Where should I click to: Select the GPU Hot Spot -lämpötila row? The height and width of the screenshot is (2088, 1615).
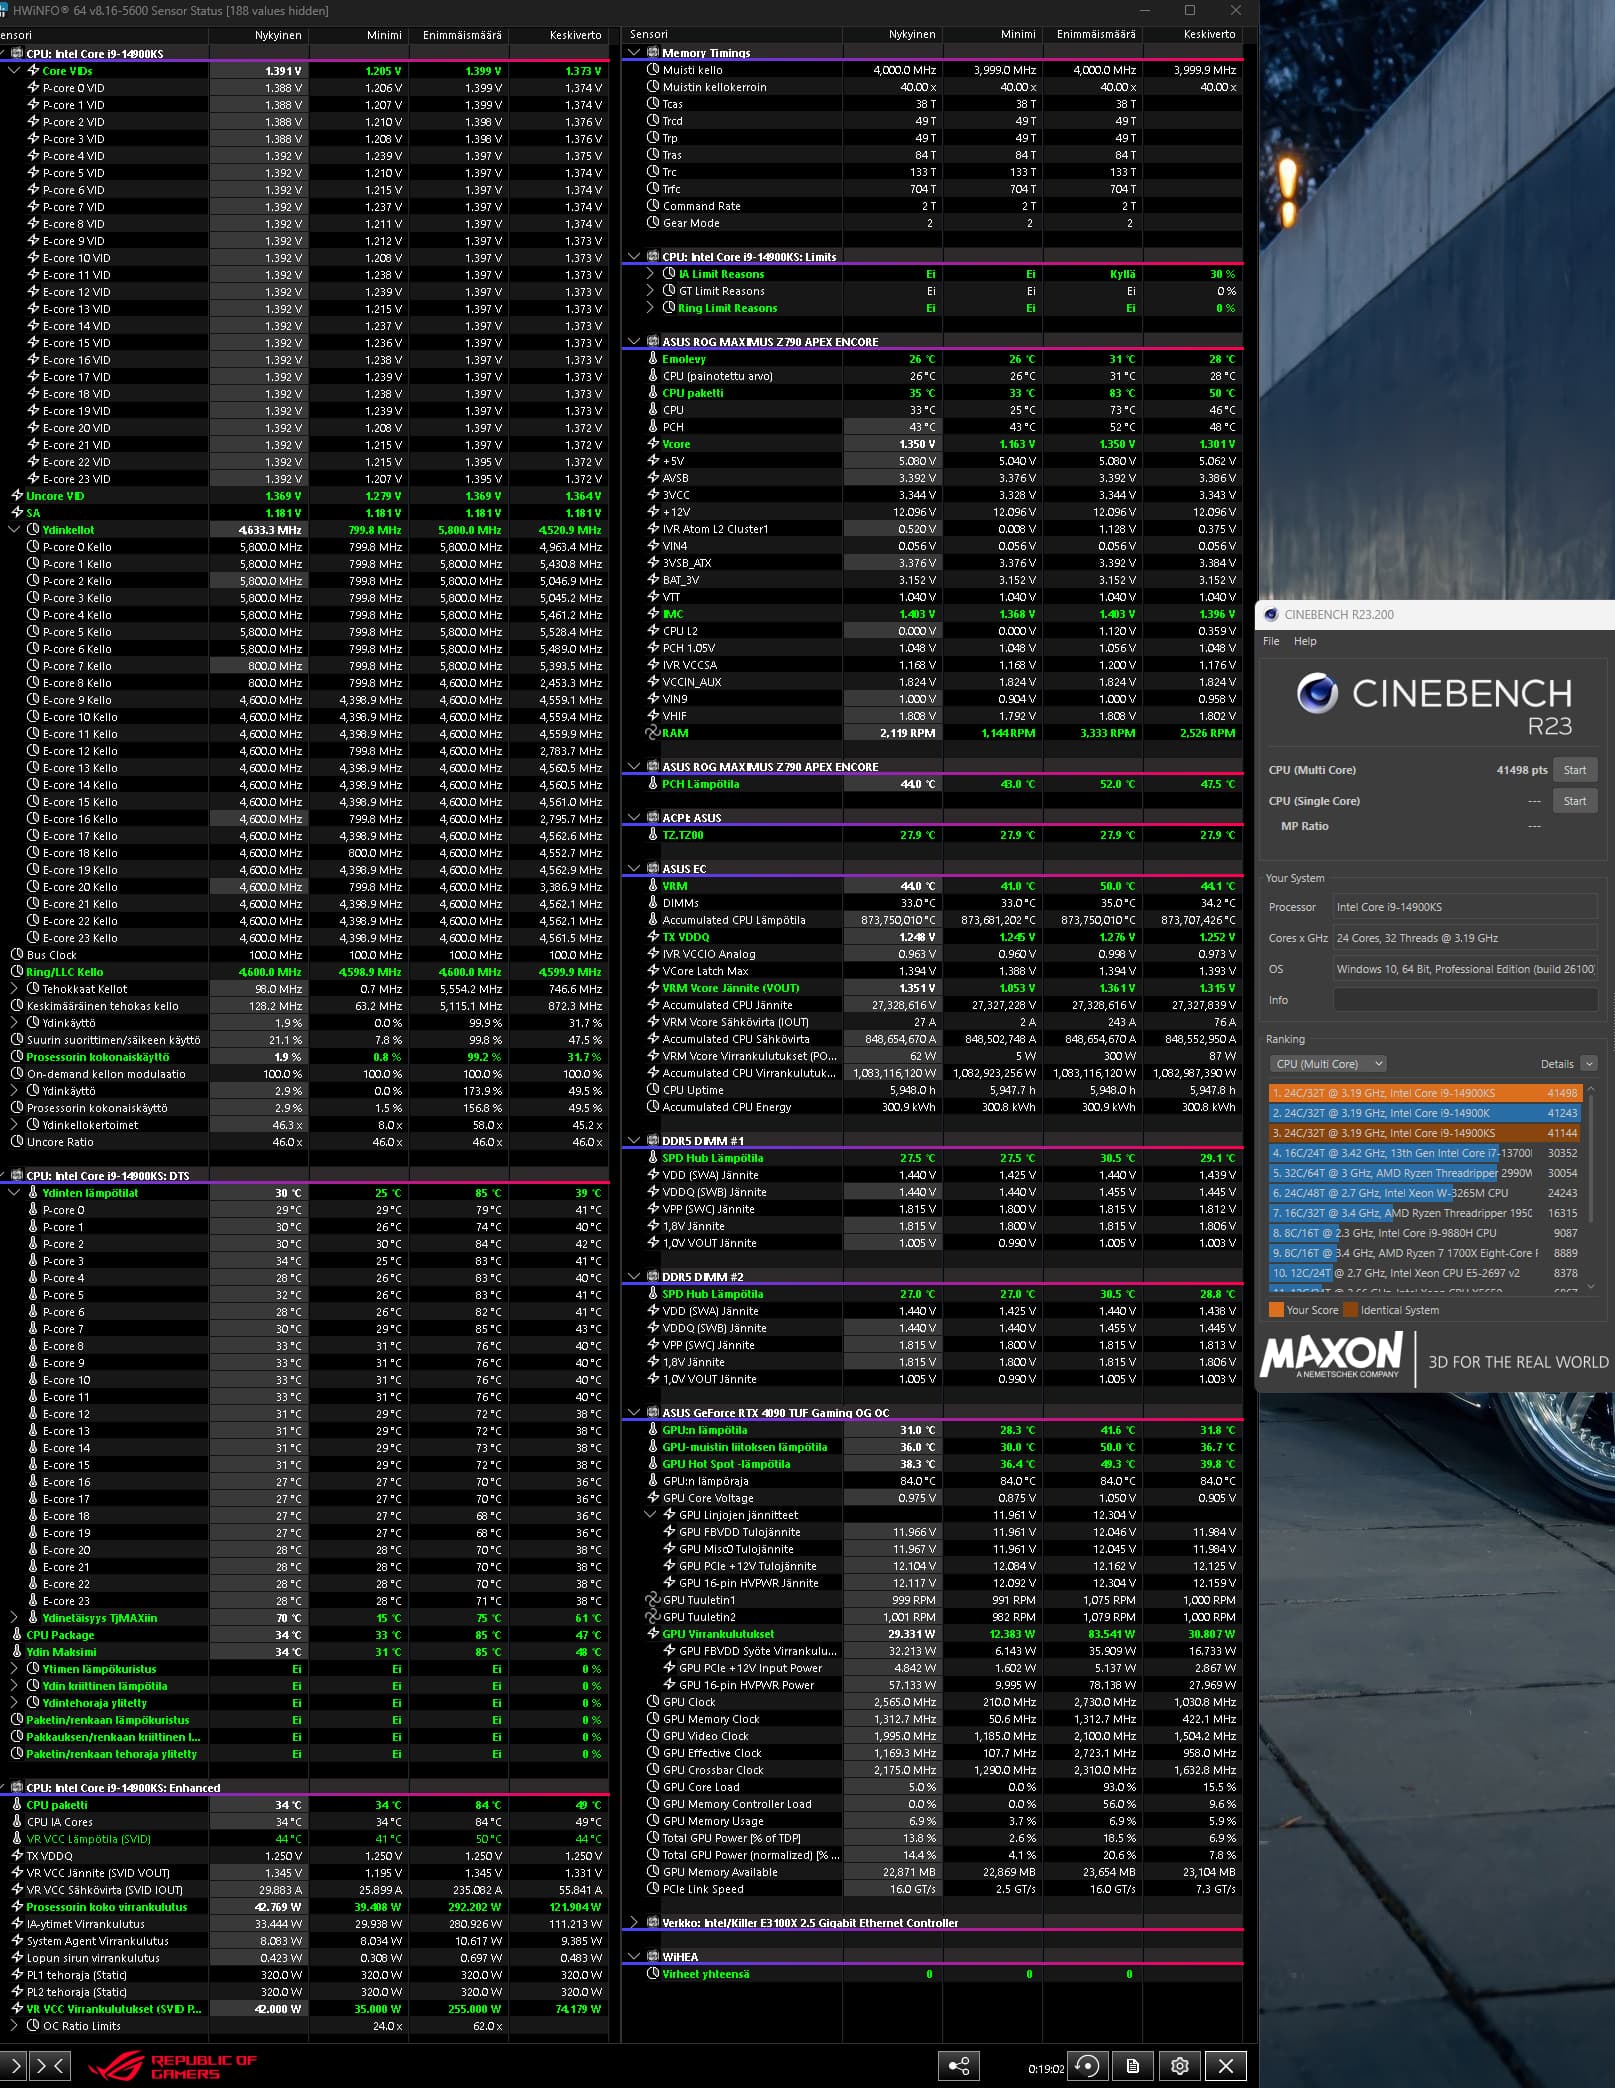tap(935, 1464)
